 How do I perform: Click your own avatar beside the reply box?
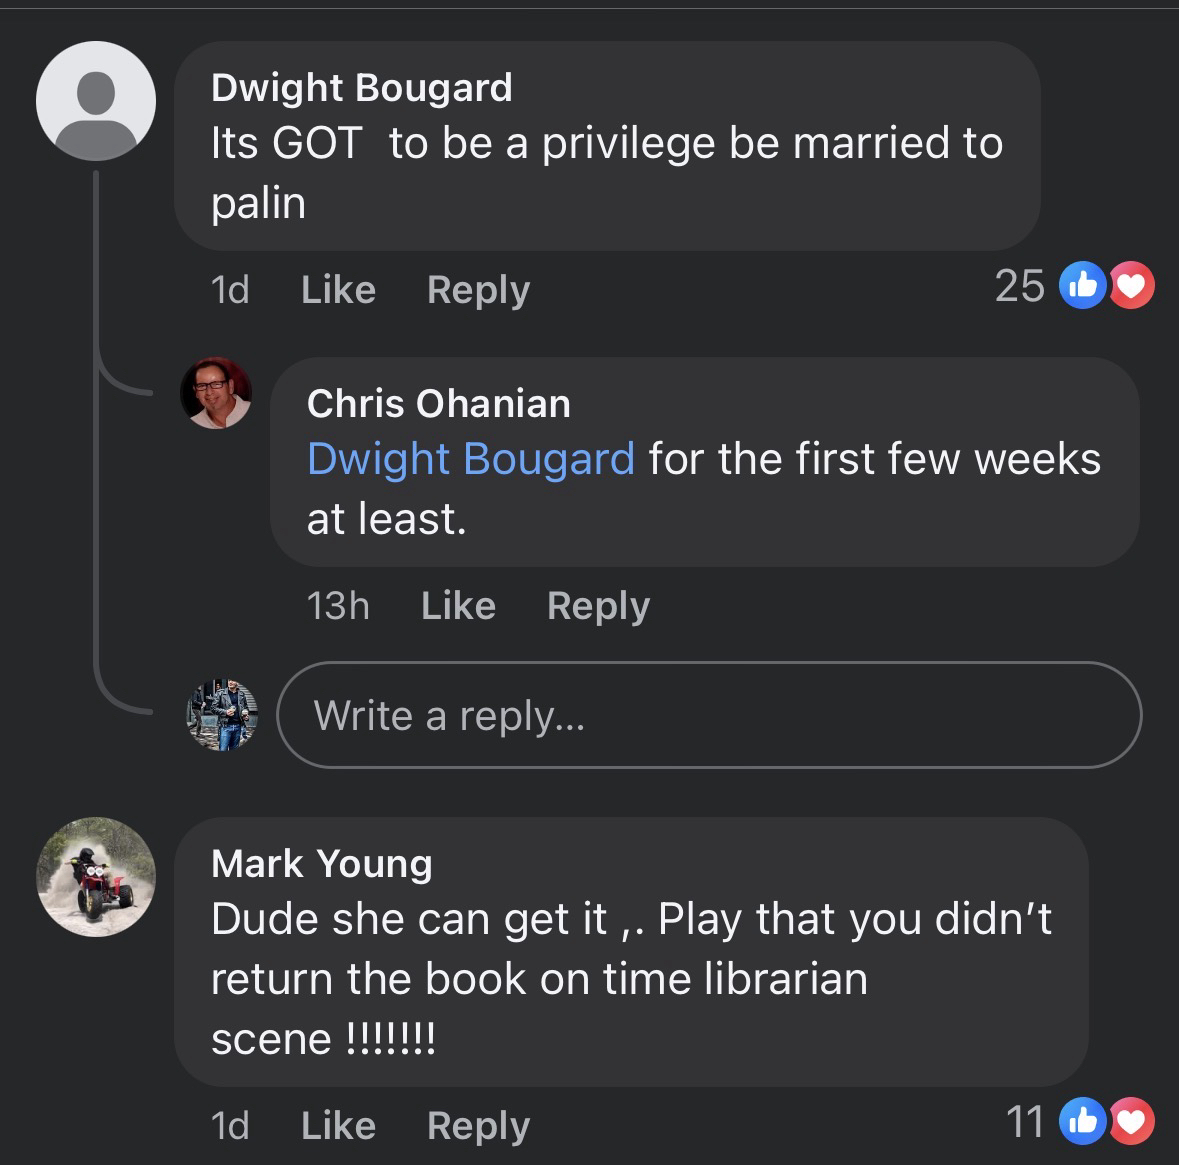pyautogui.click(x=222, y=715)
